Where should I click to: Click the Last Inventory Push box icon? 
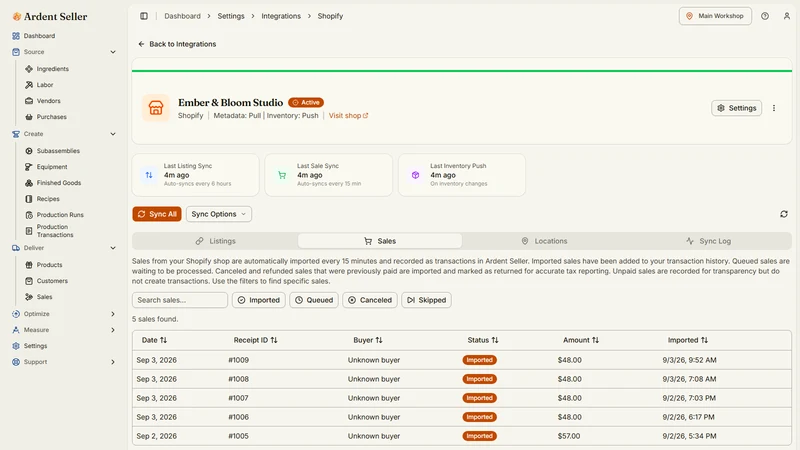click(x=415, y=175)
